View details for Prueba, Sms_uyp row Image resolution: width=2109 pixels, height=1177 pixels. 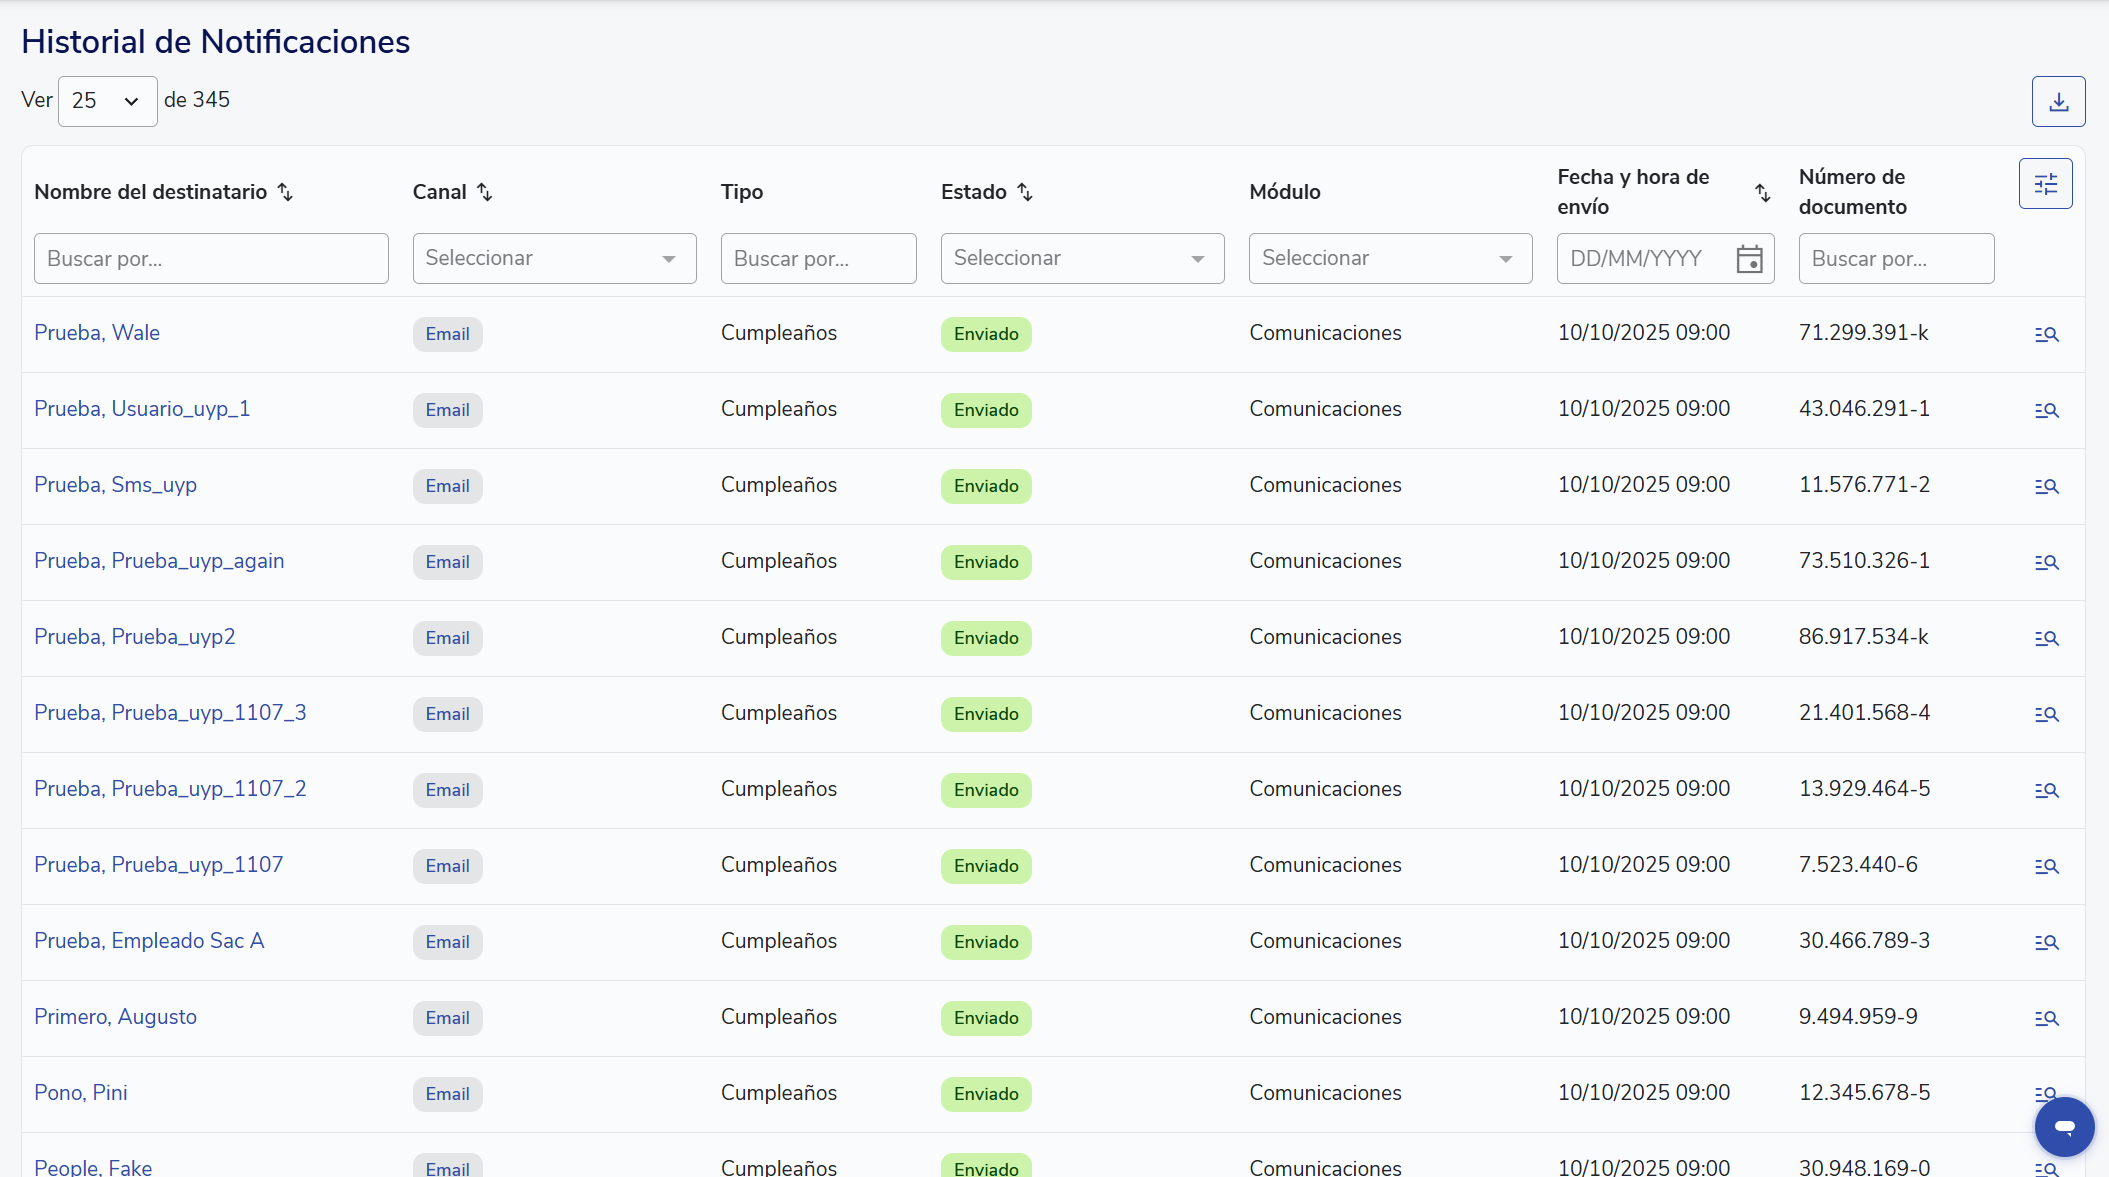[2046, 486]
